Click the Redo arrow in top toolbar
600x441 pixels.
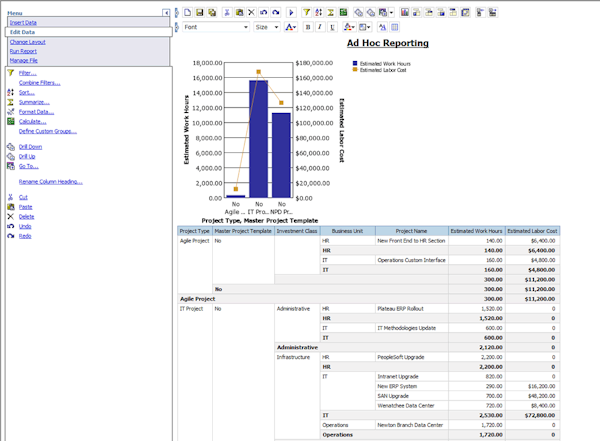pyautogui.click(x=276, y=13)
